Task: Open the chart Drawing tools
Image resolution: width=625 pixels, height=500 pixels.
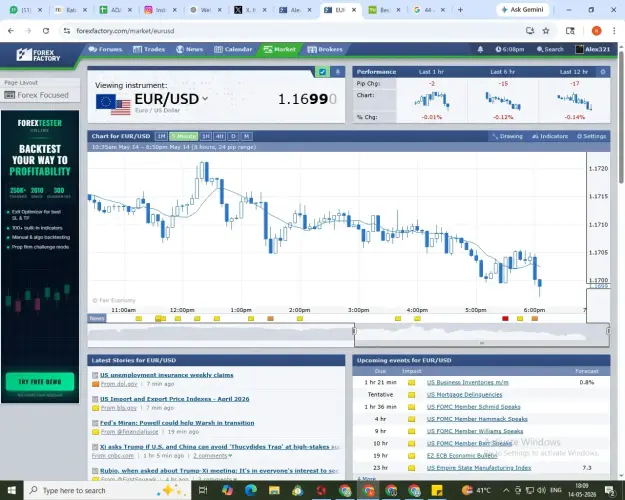Action: point(507,136)
